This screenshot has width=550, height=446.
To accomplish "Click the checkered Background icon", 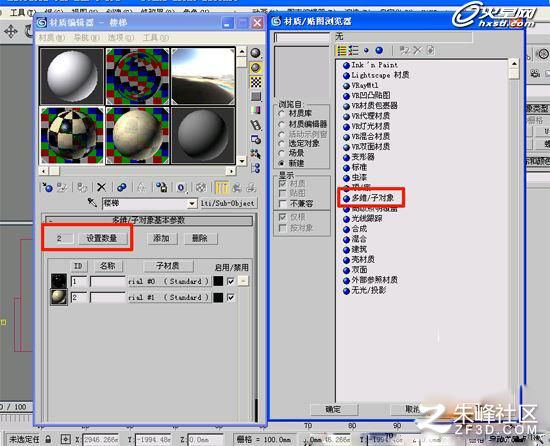I will point(256,82).
